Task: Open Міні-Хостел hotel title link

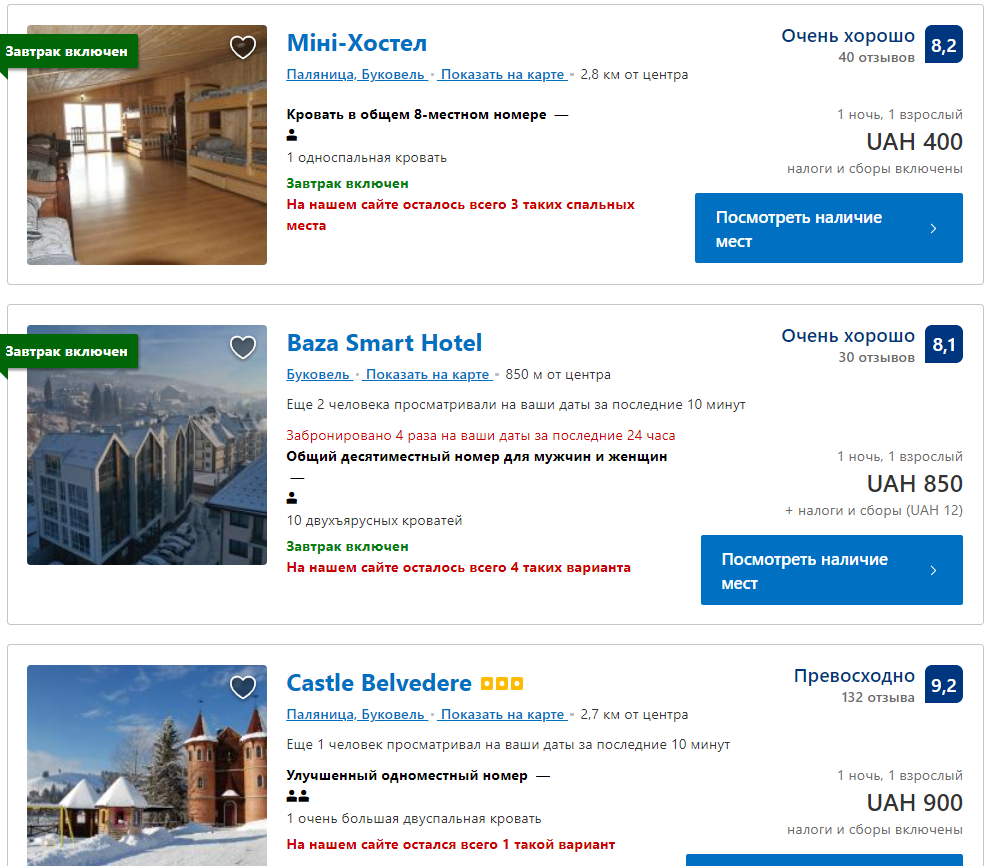Action: point(357,43)
